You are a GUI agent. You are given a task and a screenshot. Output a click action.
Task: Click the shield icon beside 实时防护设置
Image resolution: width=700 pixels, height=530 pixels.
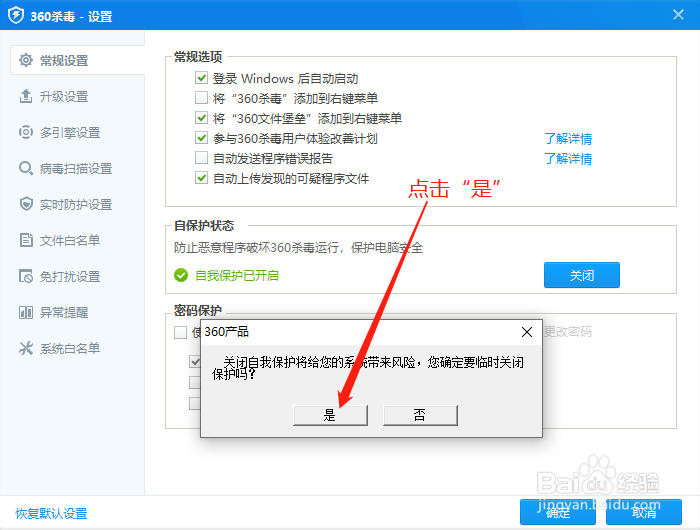[26, 204]
